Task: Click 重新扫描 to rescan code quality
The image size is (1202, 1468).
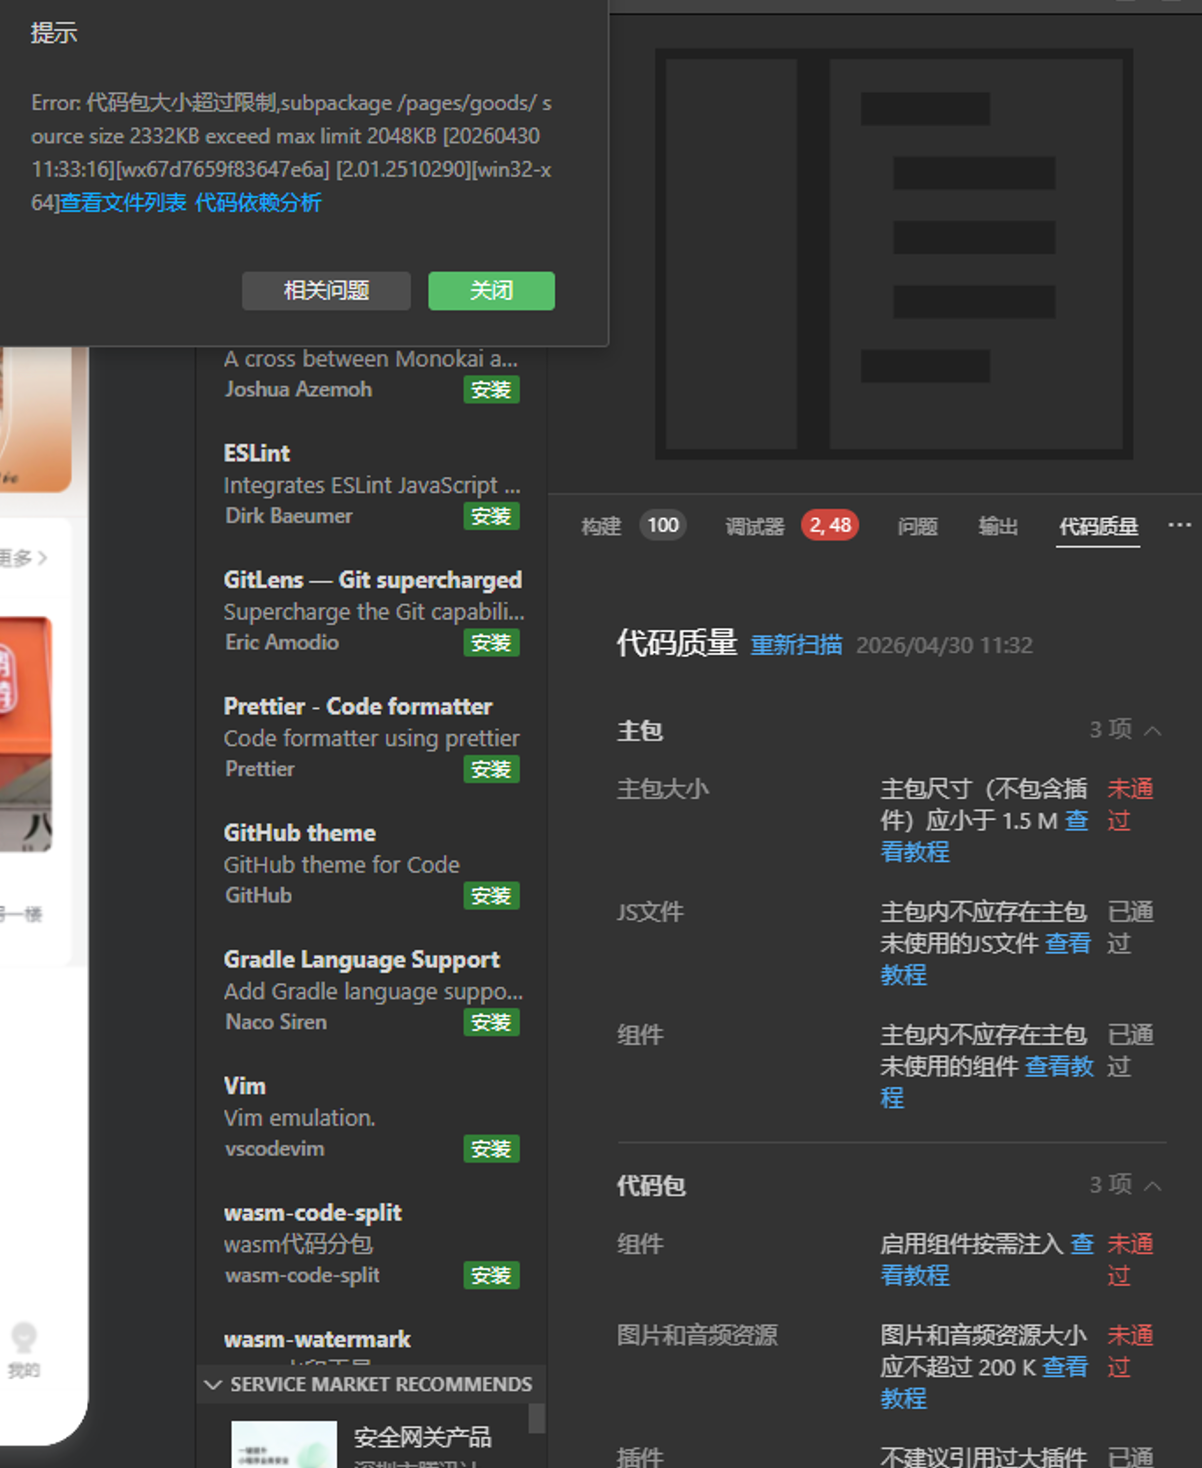Action: coord(796,645)
